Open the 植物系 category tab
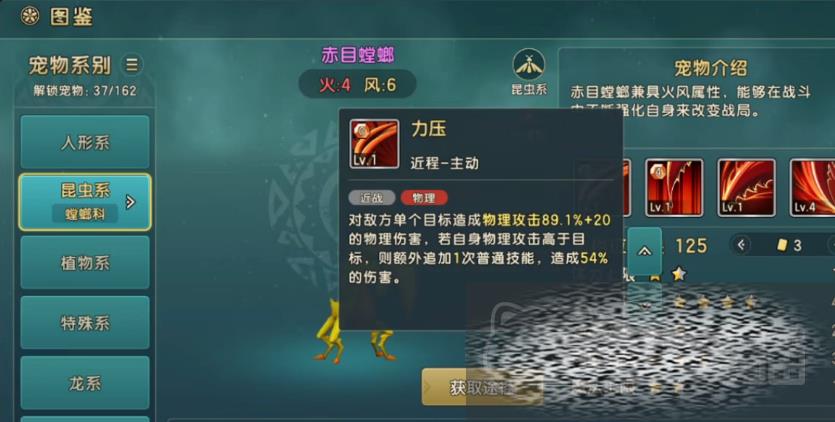835x422 pixels. click(x=85, y=263)
